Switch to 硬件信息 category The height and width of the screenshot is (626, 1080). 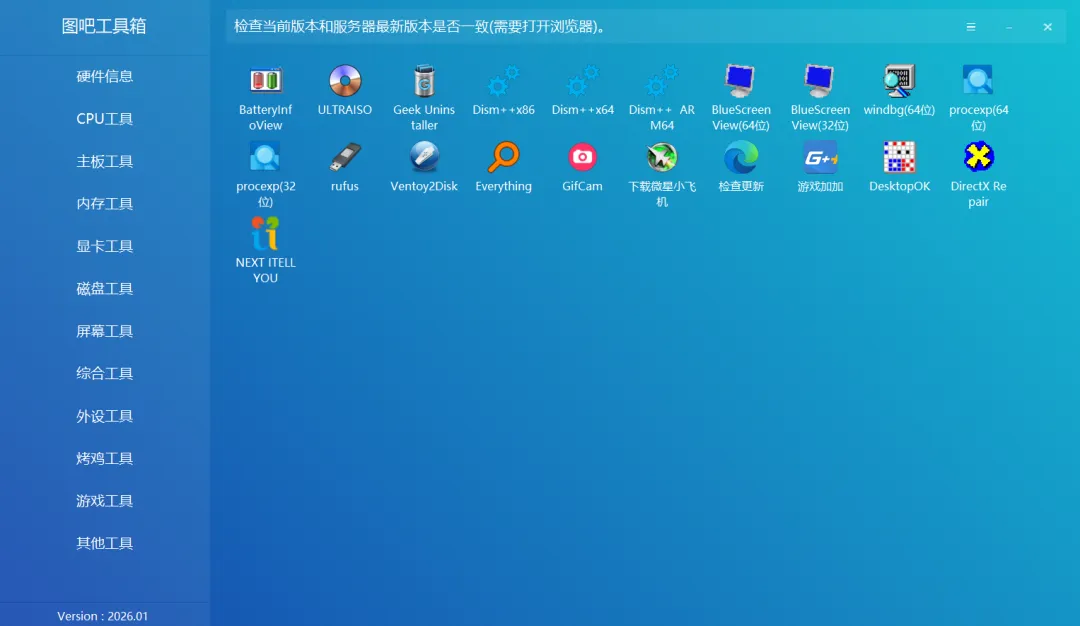[105, 76]
